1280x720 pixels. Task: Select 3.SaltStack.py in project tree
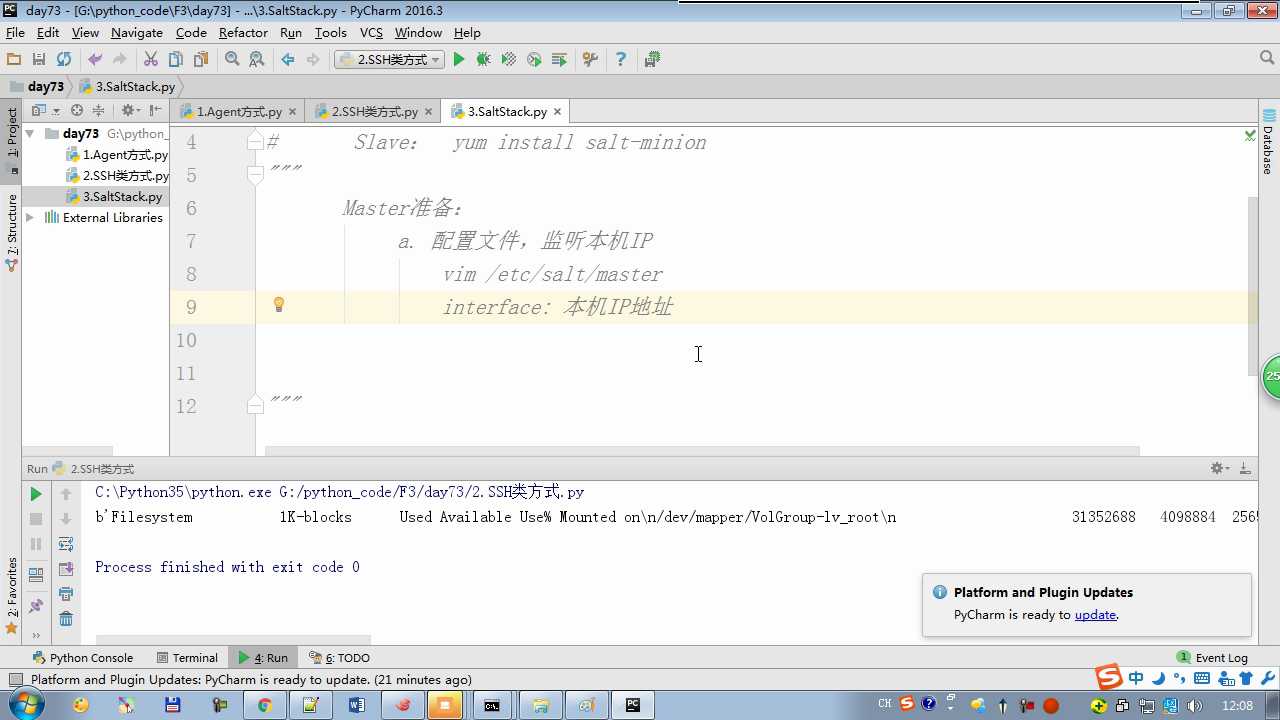[113, 197]
